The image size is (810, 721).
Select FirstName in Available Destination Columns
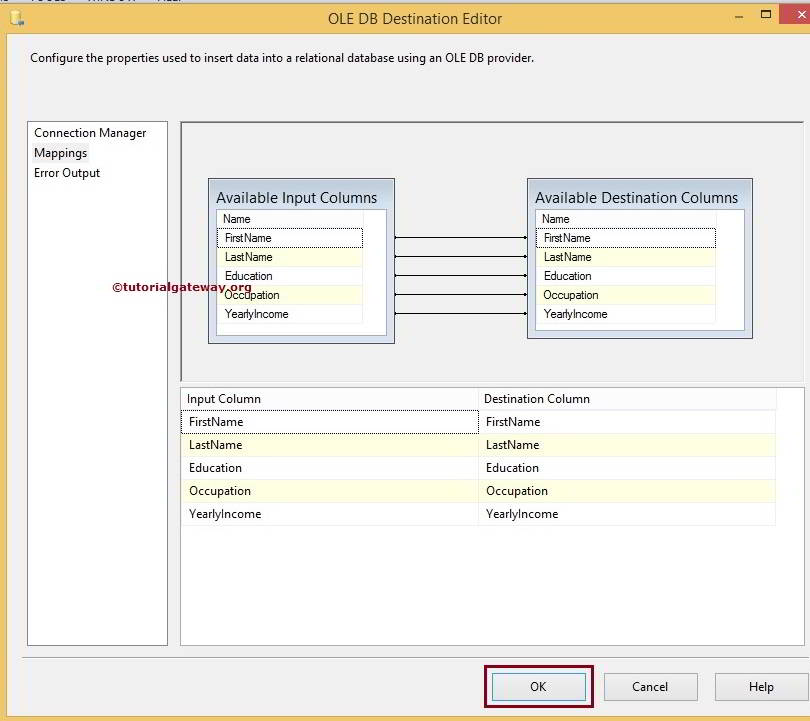point(626,237)
